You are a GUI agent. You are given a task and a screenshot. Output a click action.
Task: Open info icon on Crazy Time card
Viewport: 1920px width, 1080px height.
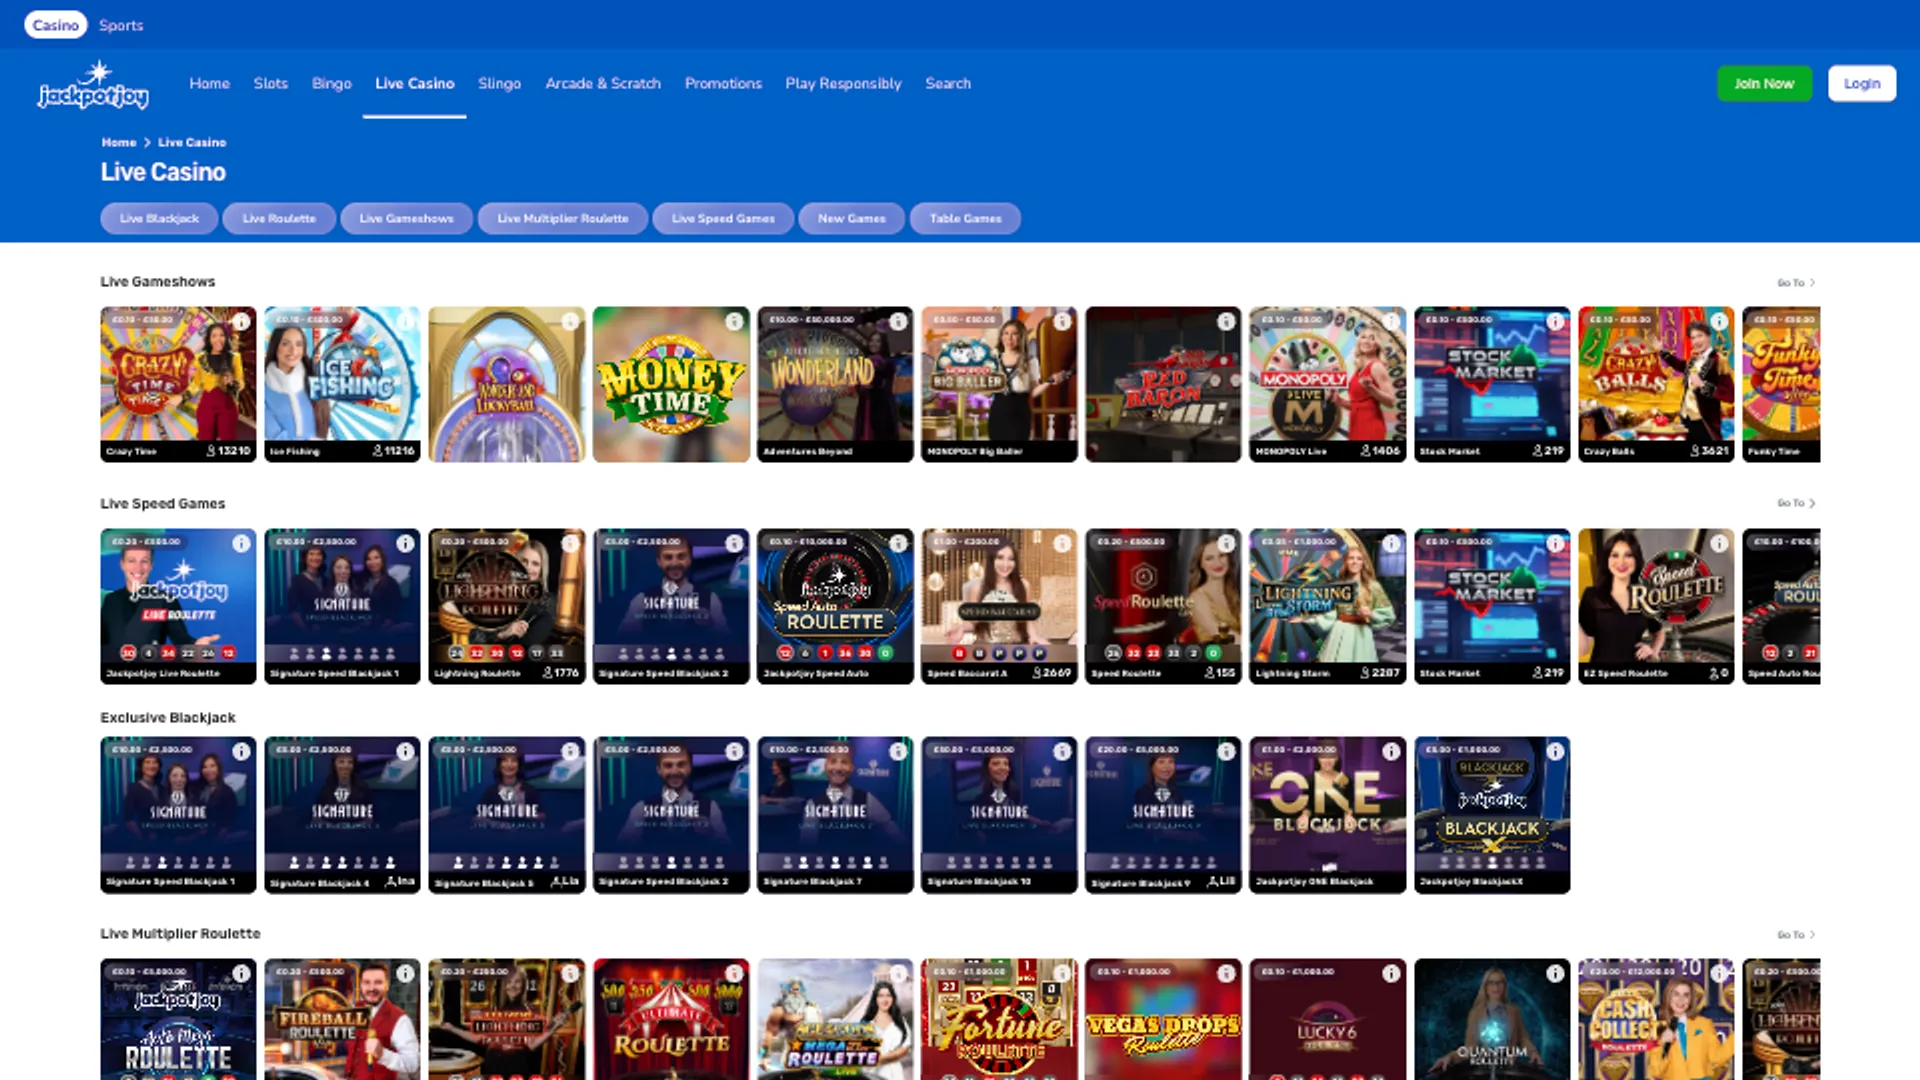[x=241, y=321]
